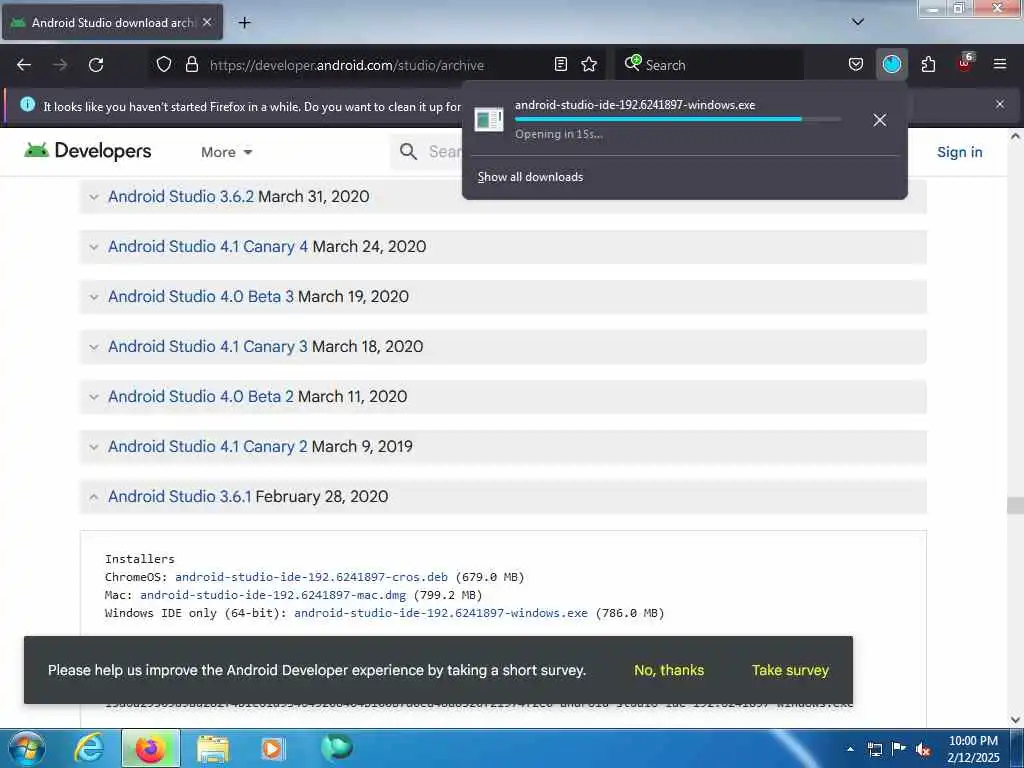The height and width of the screenshot is (768, 1024).
Task: Open the uBlock extension icon with badge 6
Action: point(965,63)
